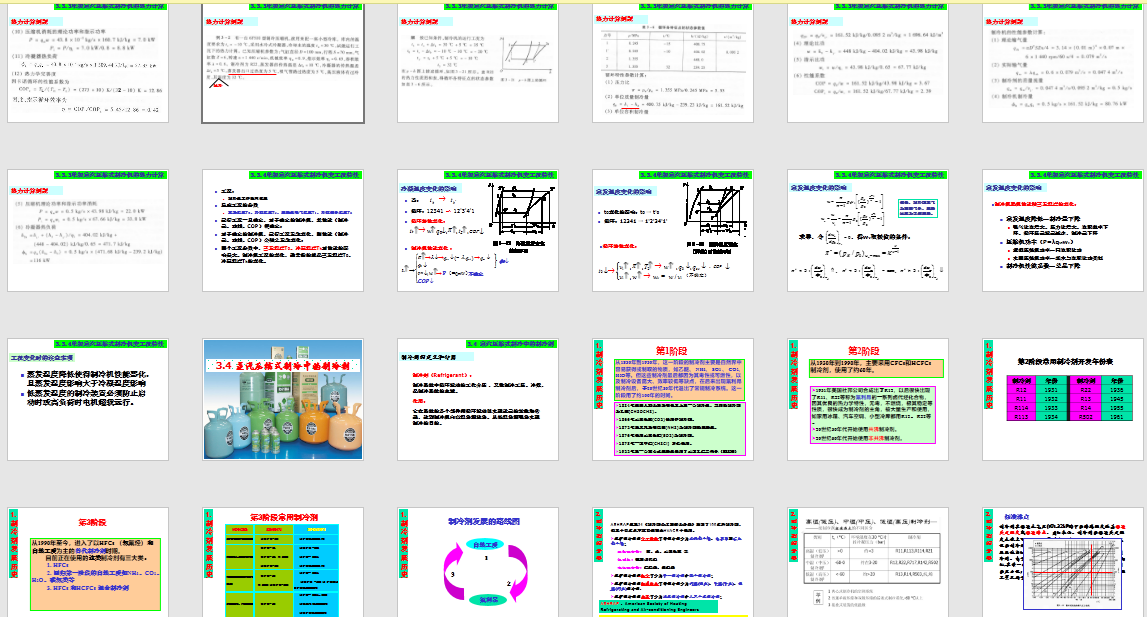This screenshot has width=1147, height=617.
Task: Open the circular arrows cycle diagram slide
Action: [476, 565]
